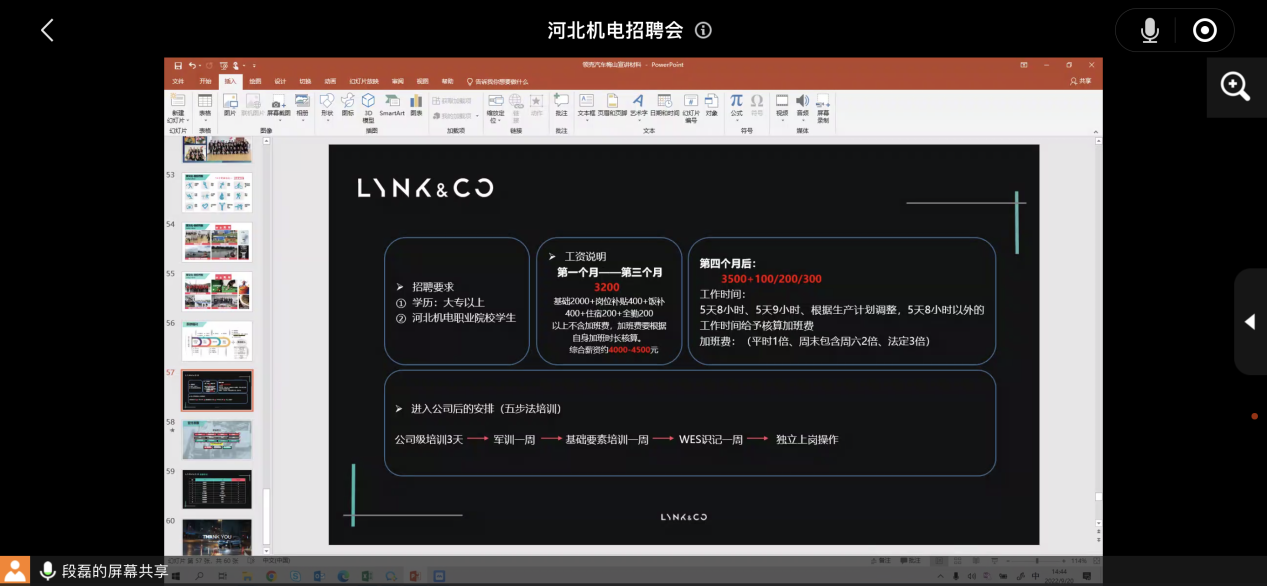Switch to the 视图 ribbon tab
Screen dimensions: 1267x586
coord(422,81)
